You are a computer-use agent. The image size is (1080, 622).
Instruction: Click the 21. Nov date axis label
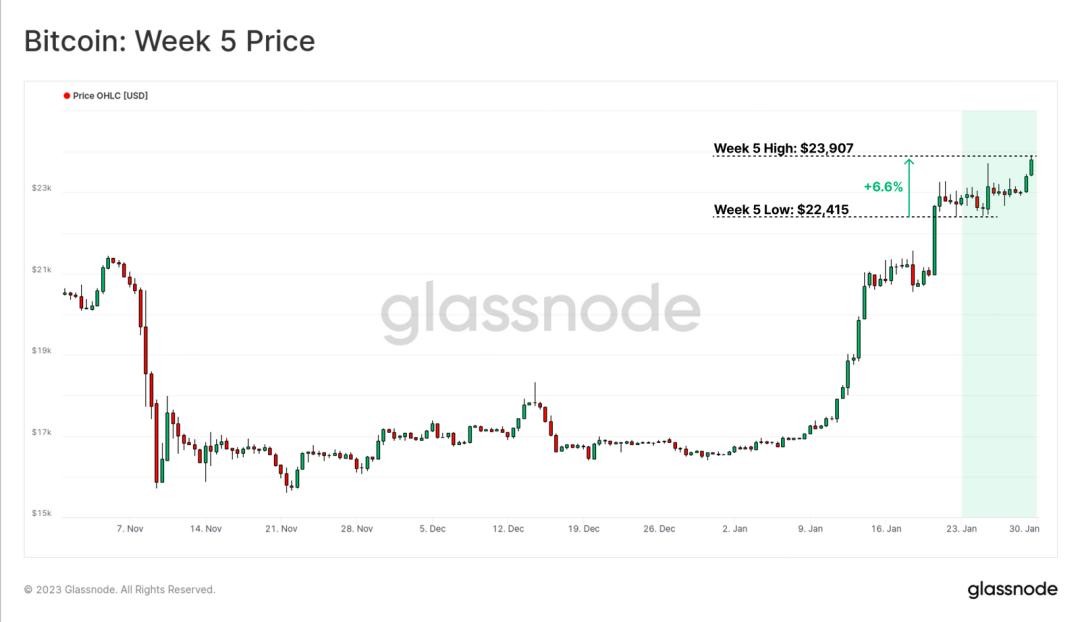281,528
